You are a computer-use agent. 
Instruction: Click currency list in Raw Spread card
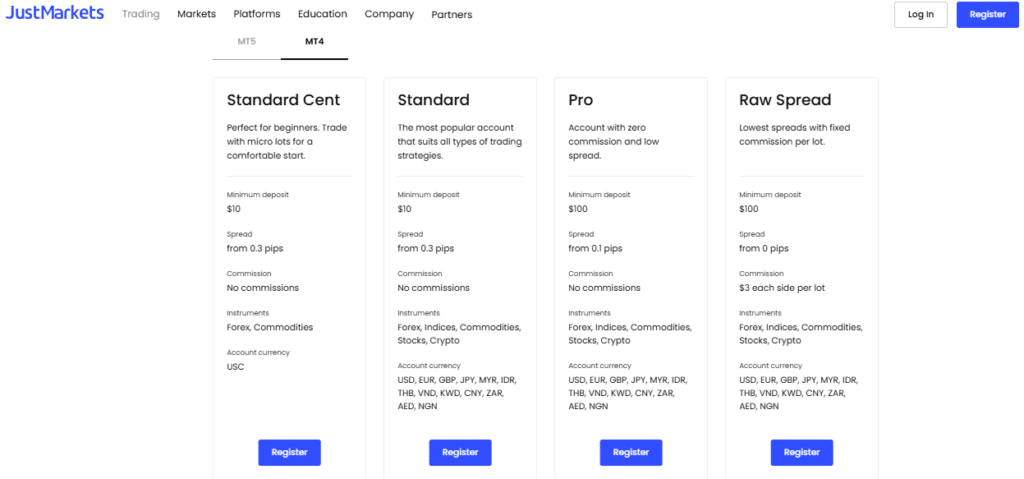[799, 393]
